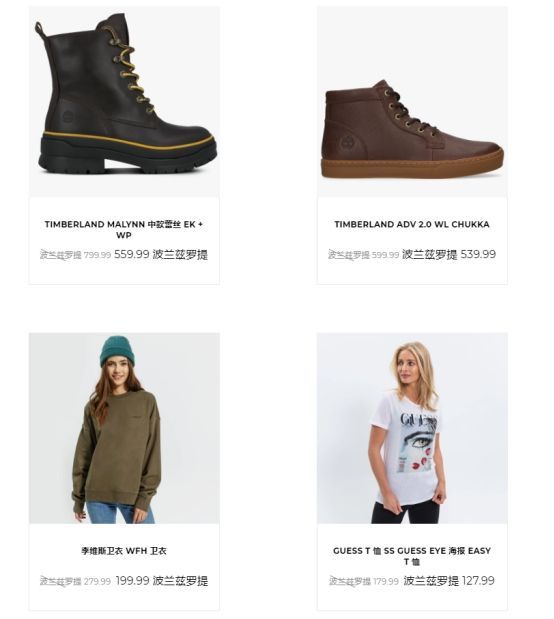
Task: Click the green beanie in the sweatshirt photo
Action: click(117, 351)
